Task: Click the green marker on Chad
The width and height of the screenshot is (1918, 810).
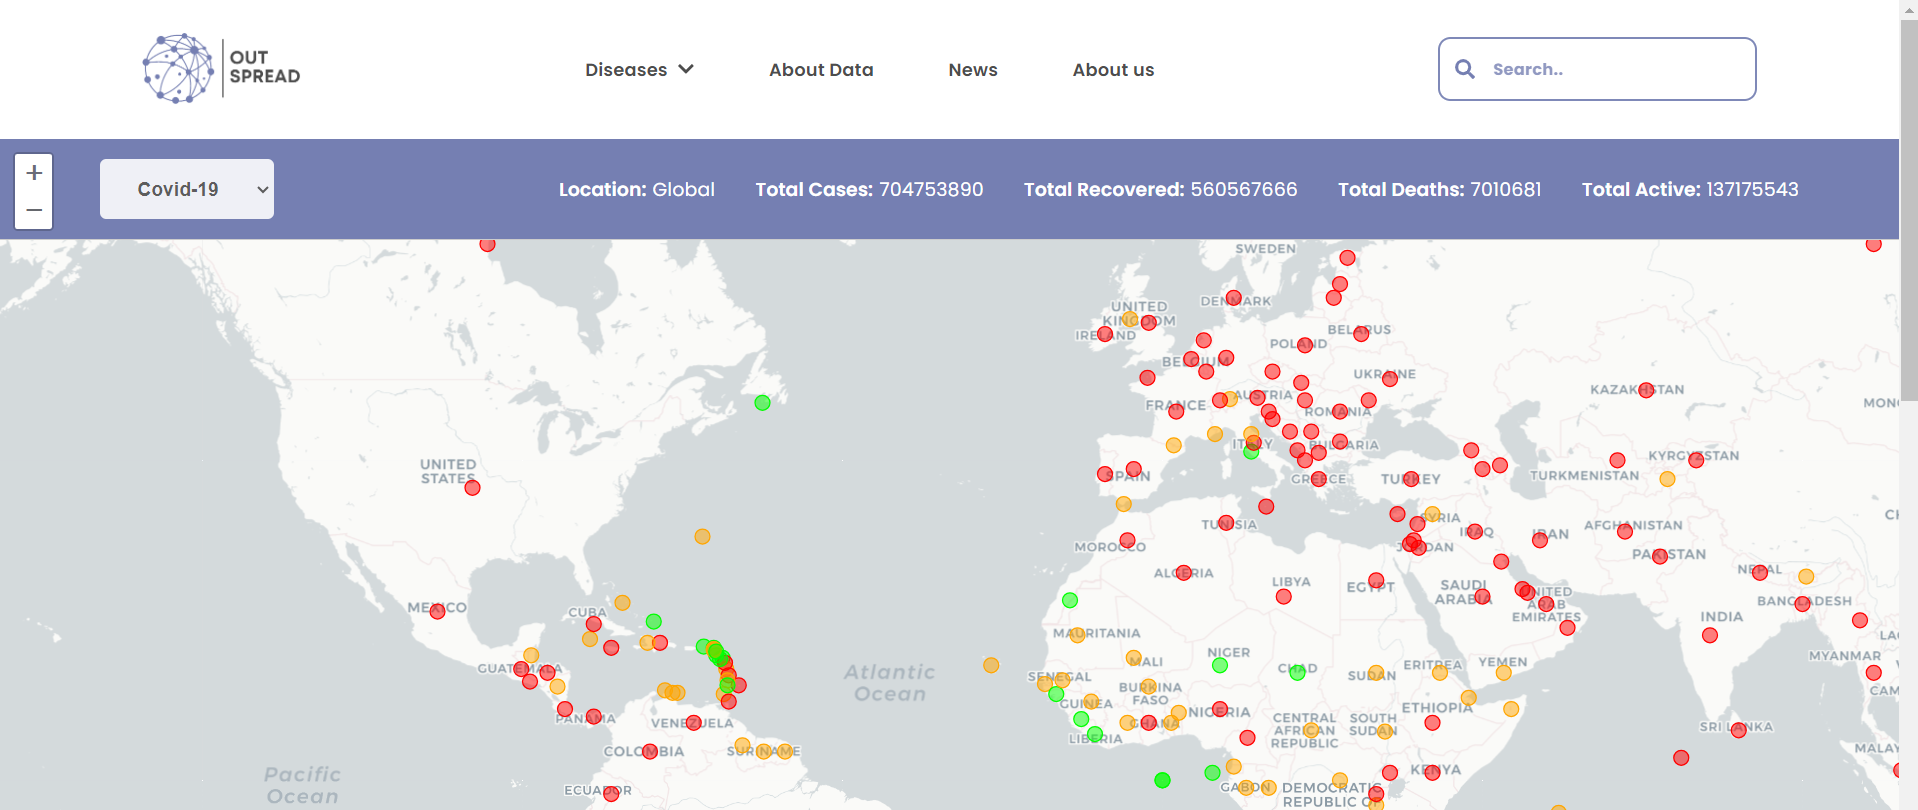Action: [1298, 673]
